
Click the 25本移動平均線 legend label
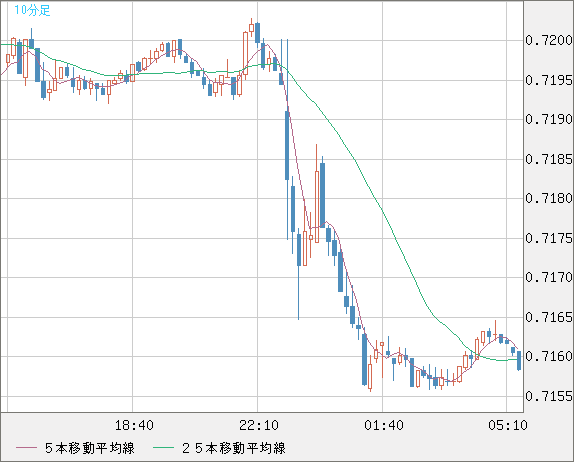pos(234,448)
